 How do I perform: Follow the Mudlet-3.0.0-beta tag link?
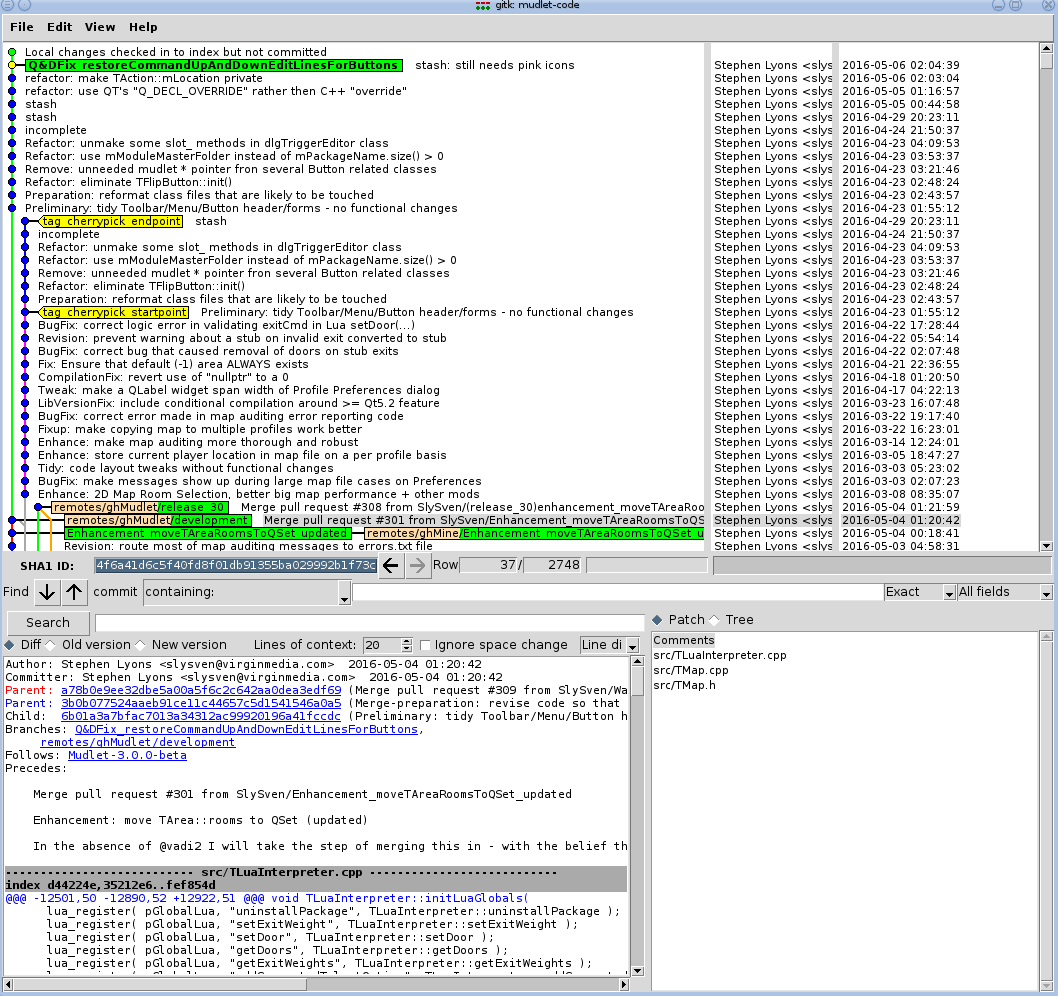(x=128, y=755)
